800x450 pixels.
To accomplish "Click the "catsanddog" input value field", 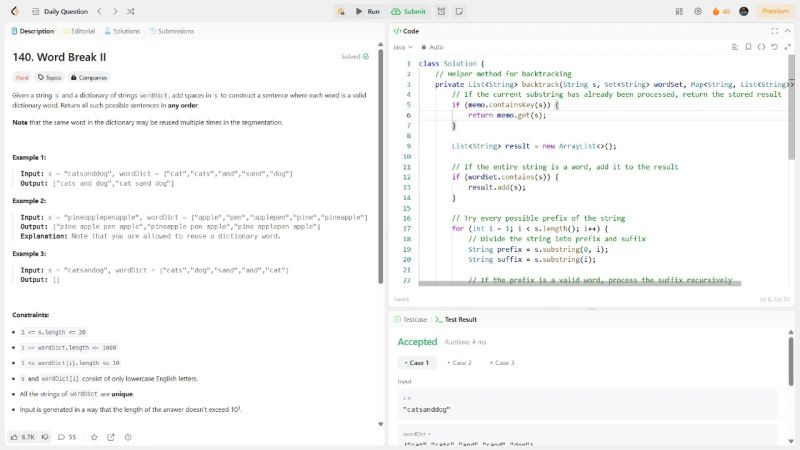I will (x=588, y=404).
